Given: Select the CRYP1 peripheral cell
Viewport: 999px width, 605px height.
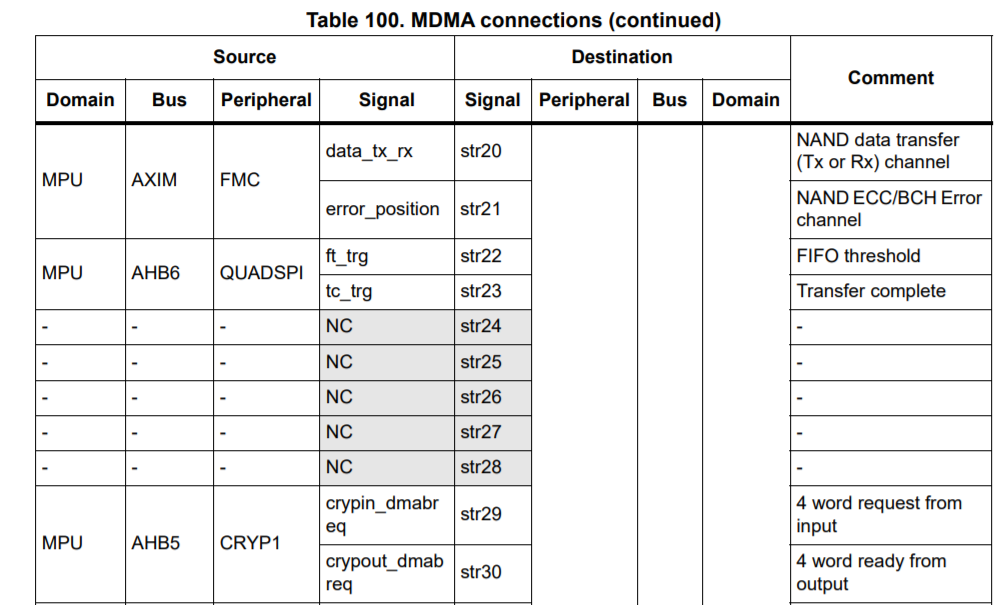Looking at the screenshot, I should pyautogui.click(x=266, y=544).
